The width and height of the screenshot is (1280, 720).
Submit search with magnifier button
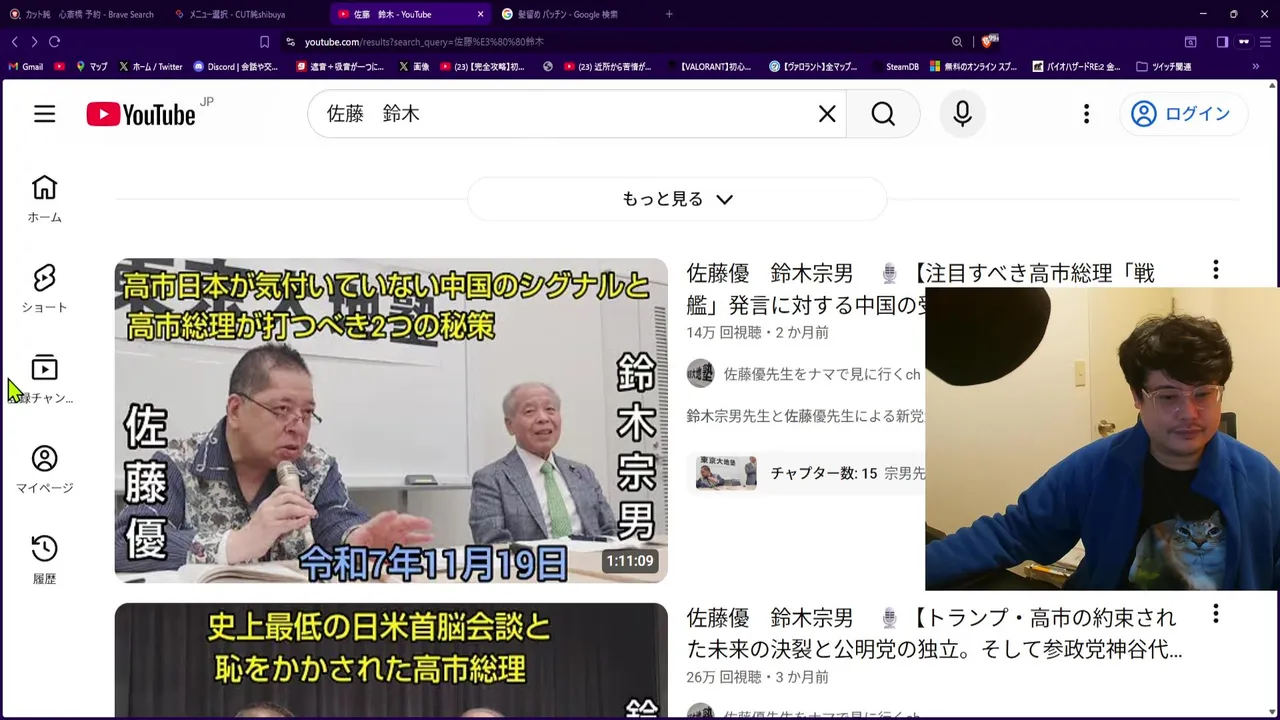click(883, 114)
